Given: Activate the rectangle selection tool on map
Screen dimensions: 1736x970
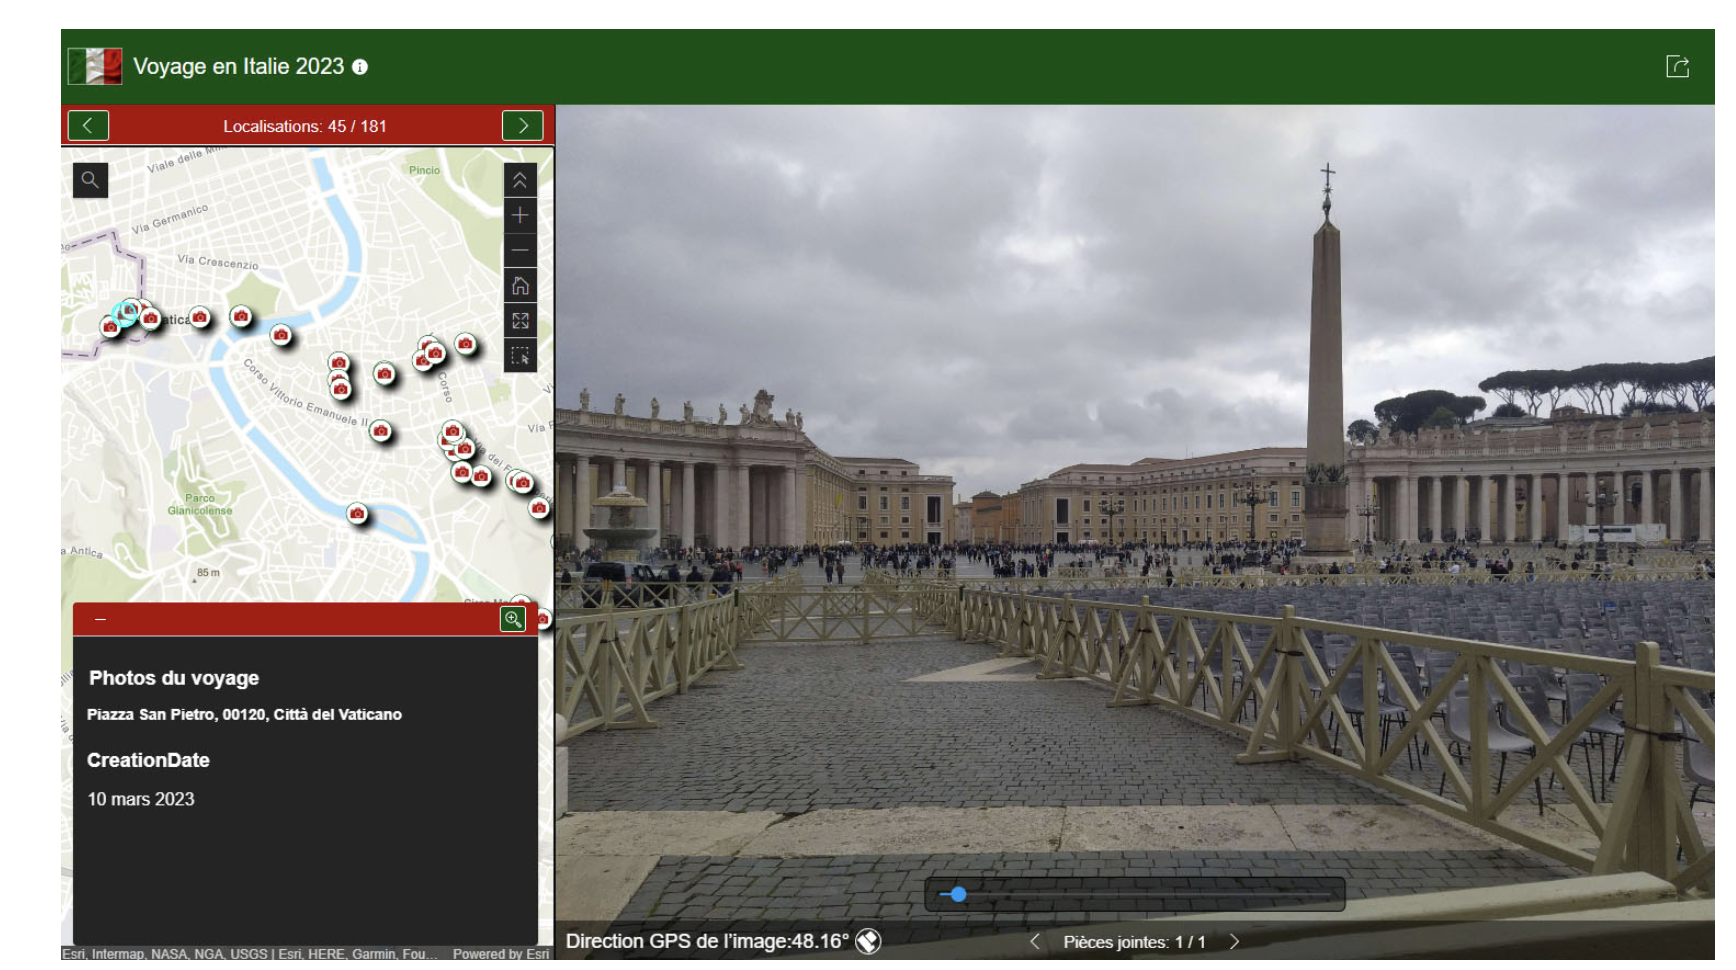Looking at the screenshot, I should (x=520, y=356).
